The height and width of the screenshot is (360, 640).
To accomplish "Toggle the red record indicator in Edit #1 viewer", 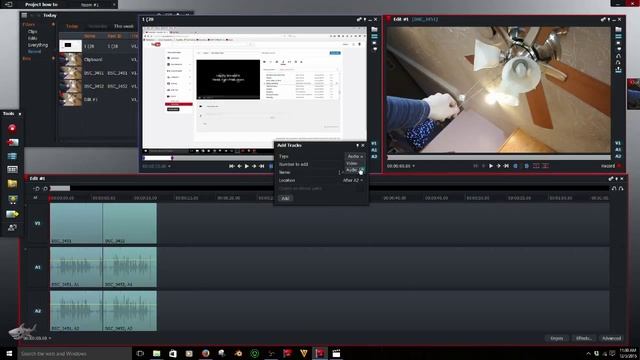I will coord(620,166).
